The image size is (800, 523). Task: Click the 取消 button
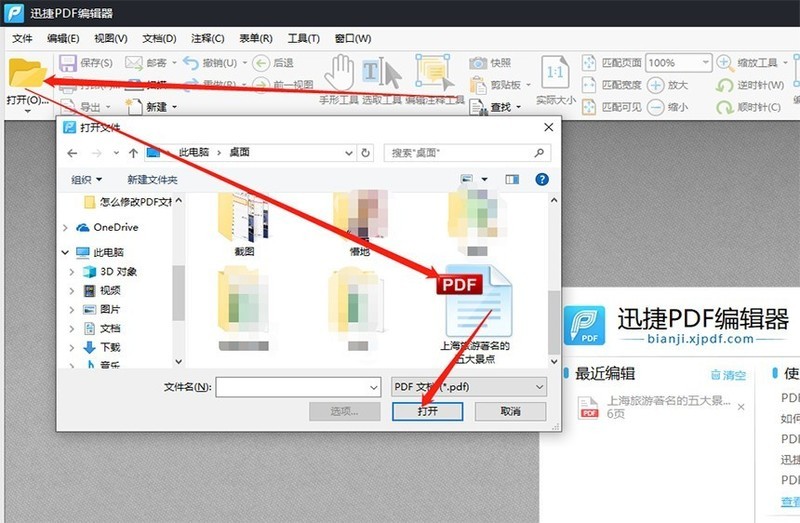510,411
